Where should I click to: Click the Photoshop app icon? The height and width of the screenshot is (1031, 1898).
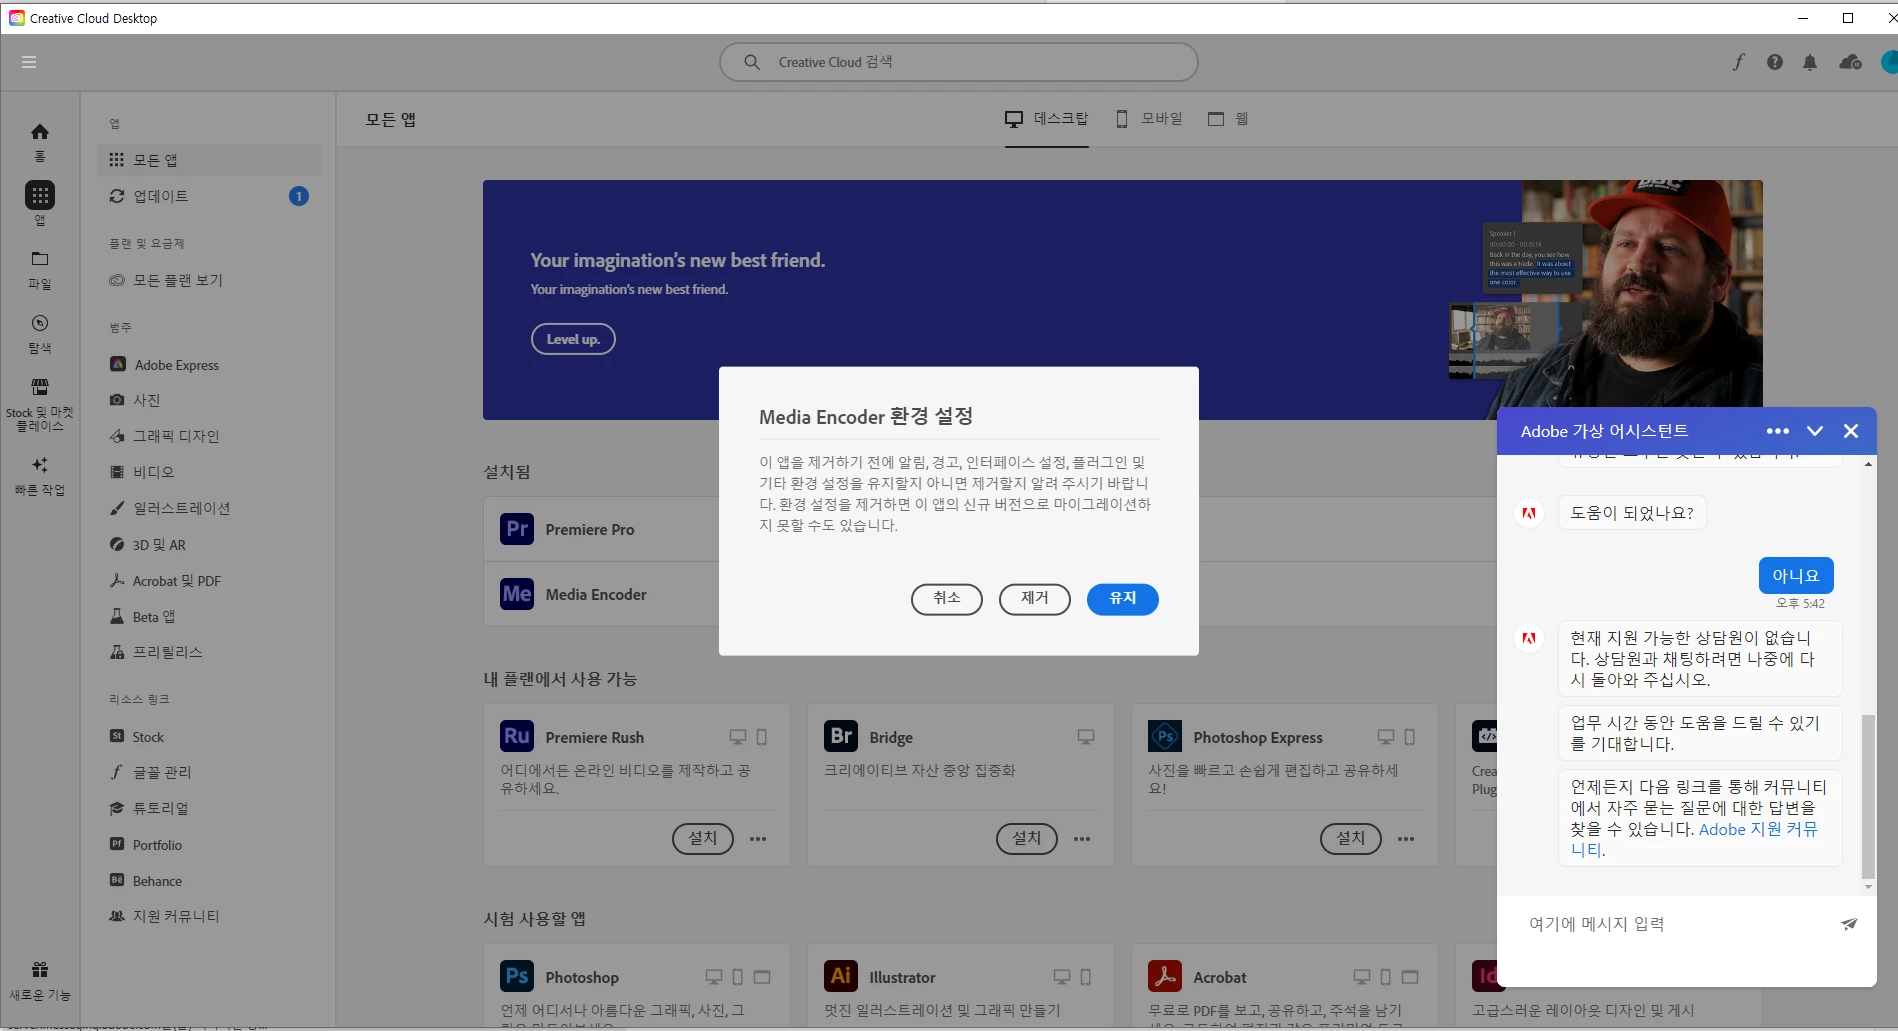click(x=517, y=976)
